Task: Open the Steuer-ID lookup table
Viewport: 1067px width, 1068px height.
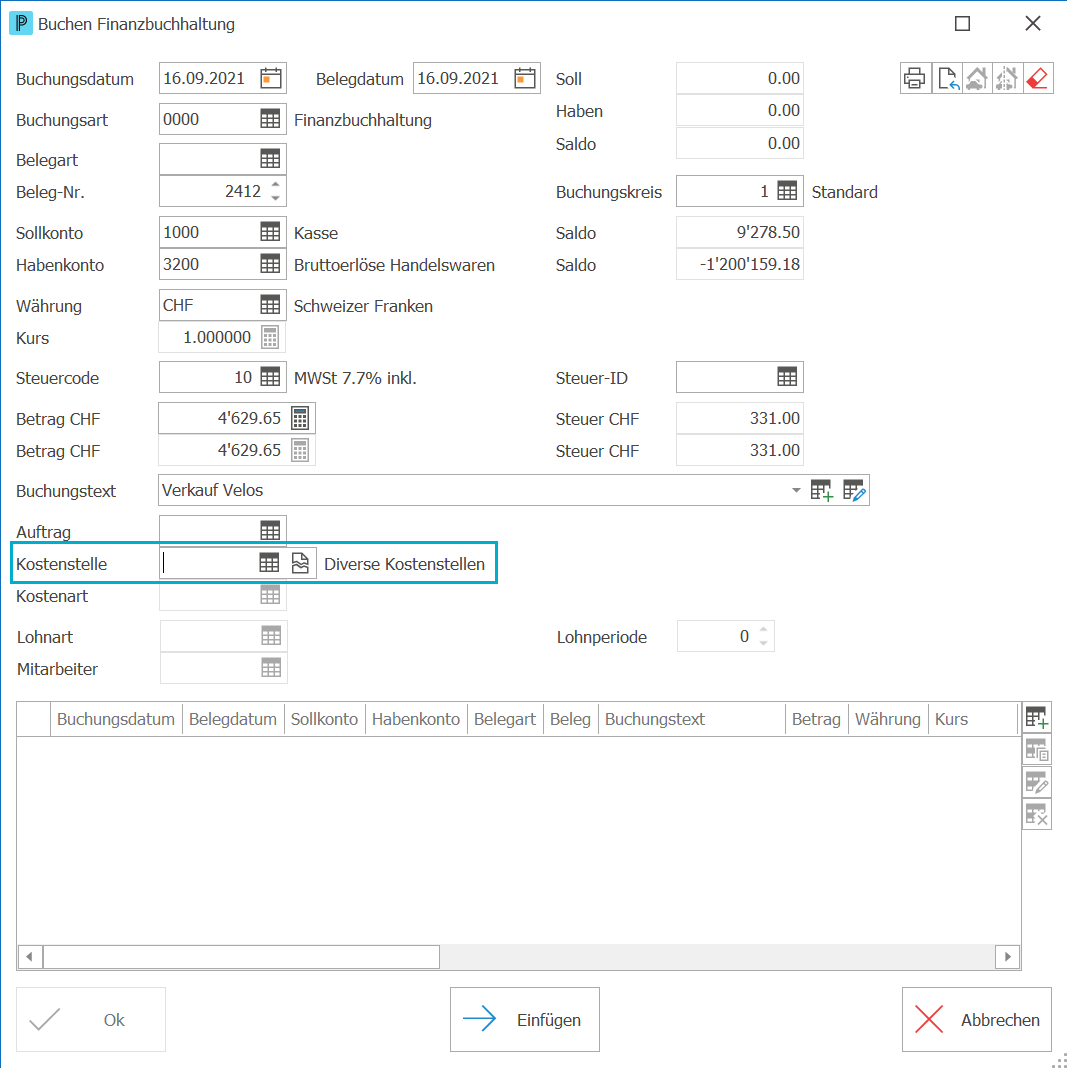Action: (x=787, y=377)
